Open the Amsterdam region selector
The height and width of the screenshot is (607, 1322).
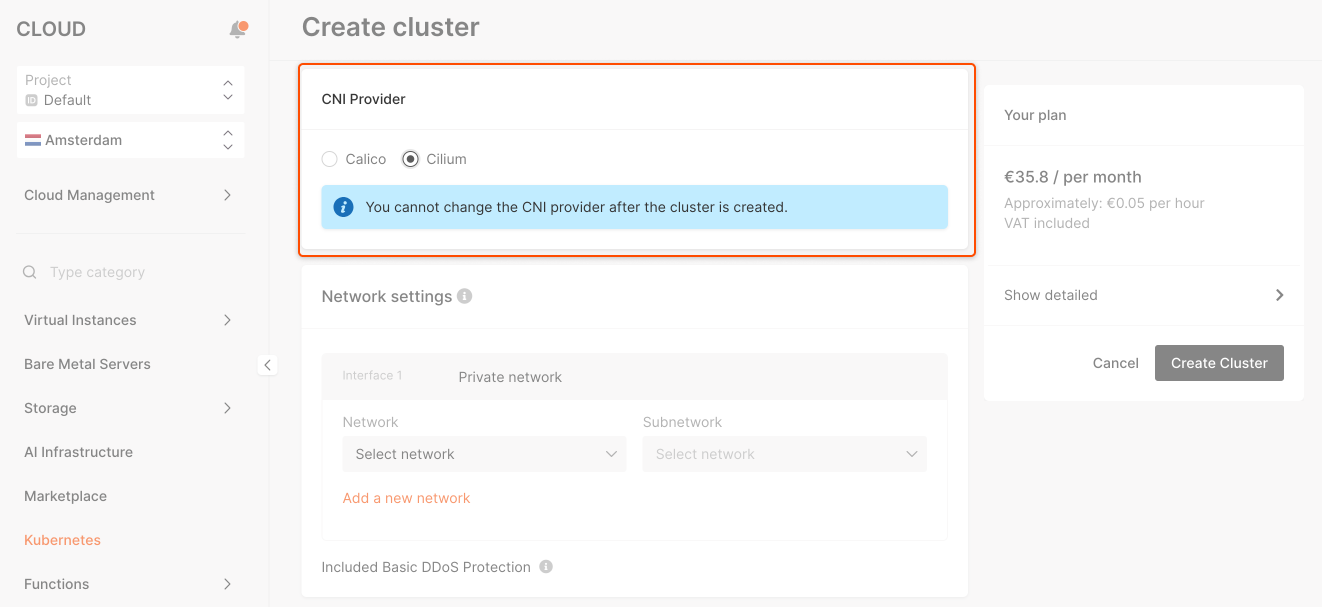[x=130, y=140]
